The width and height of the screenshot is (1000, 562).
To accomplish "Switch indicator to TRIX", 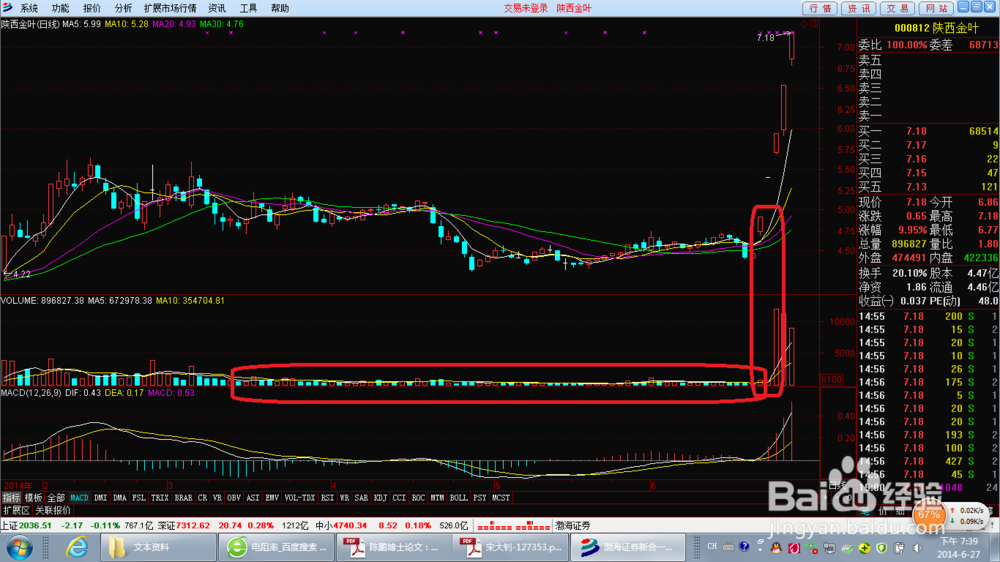I will (159, 498).
